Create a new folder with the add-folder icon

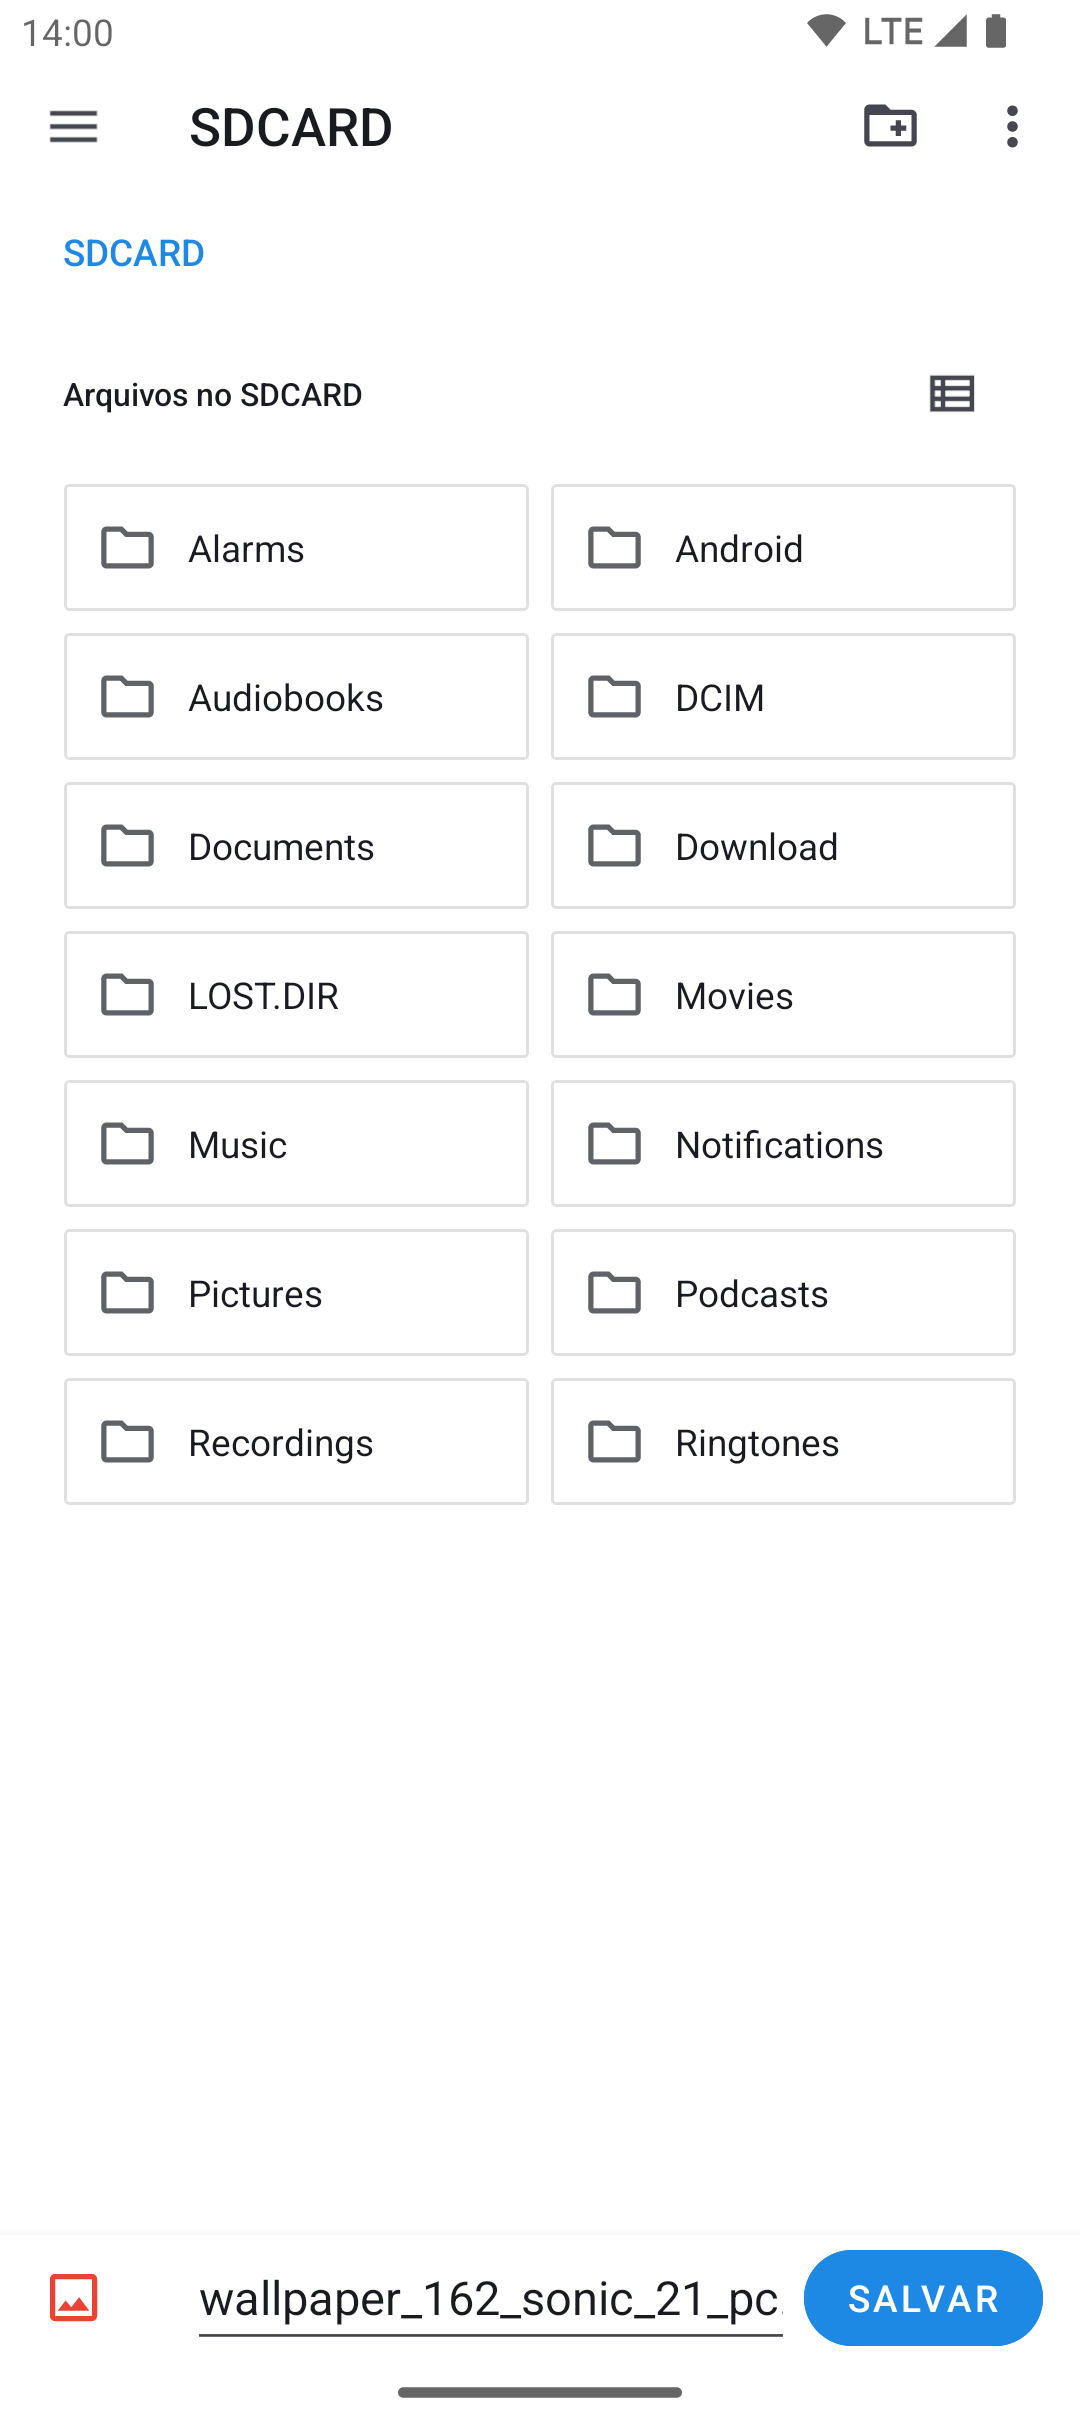[890, 127]
